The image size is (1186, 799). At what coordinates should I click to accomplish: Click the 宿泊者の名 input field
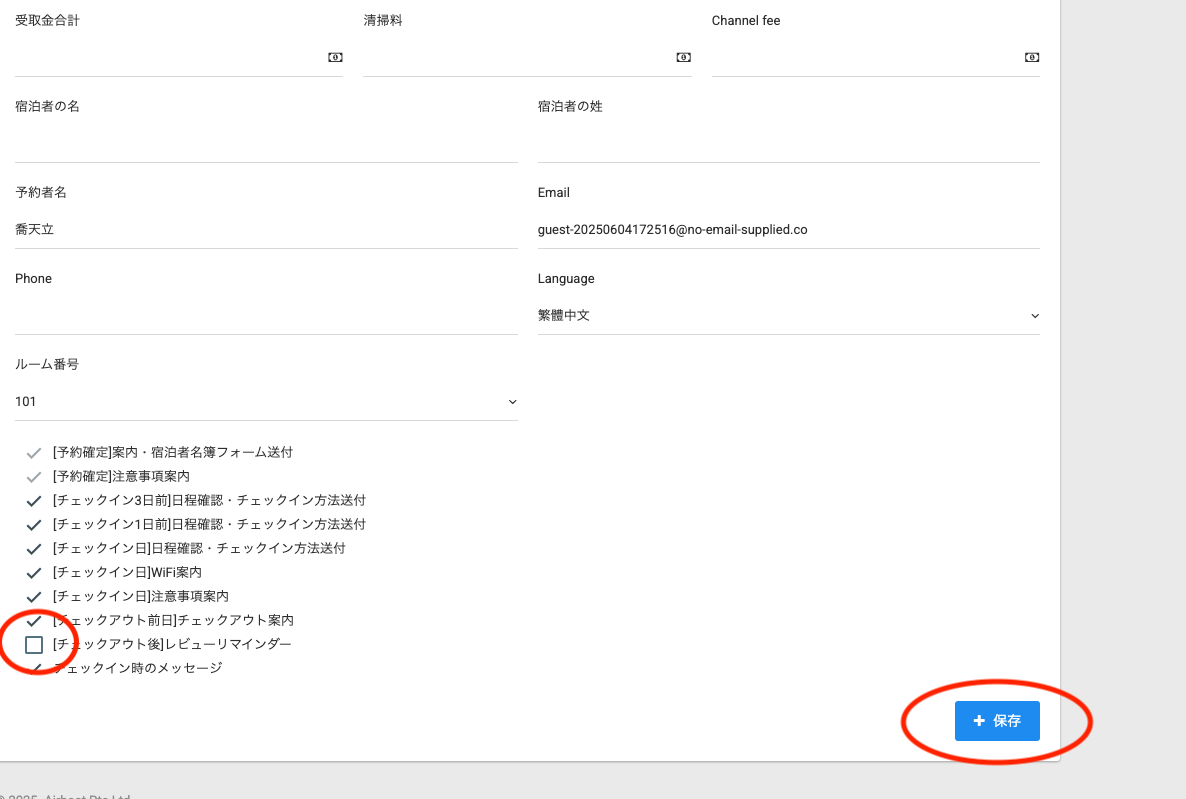tap(265, 144)
